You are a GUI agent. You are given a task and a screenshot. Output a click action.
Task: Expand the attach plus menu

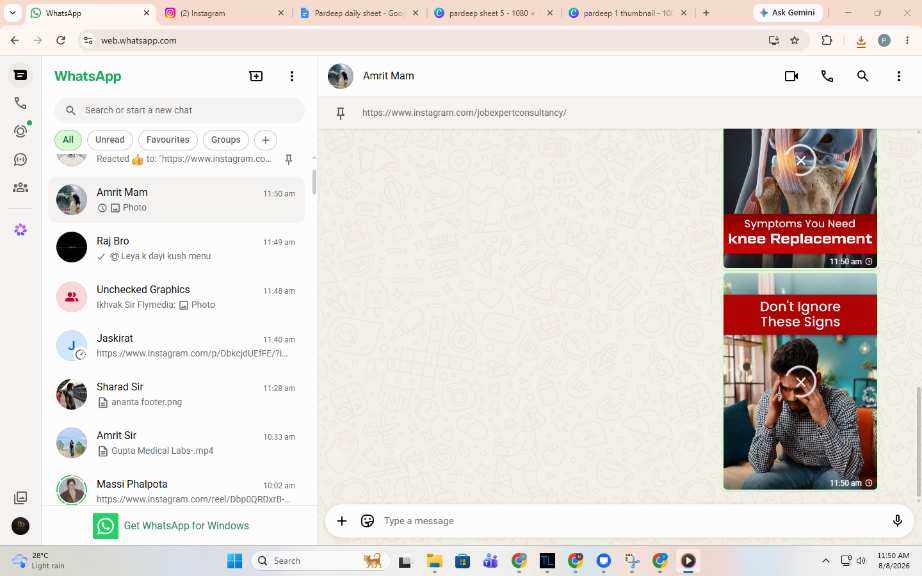click(342, 521)
